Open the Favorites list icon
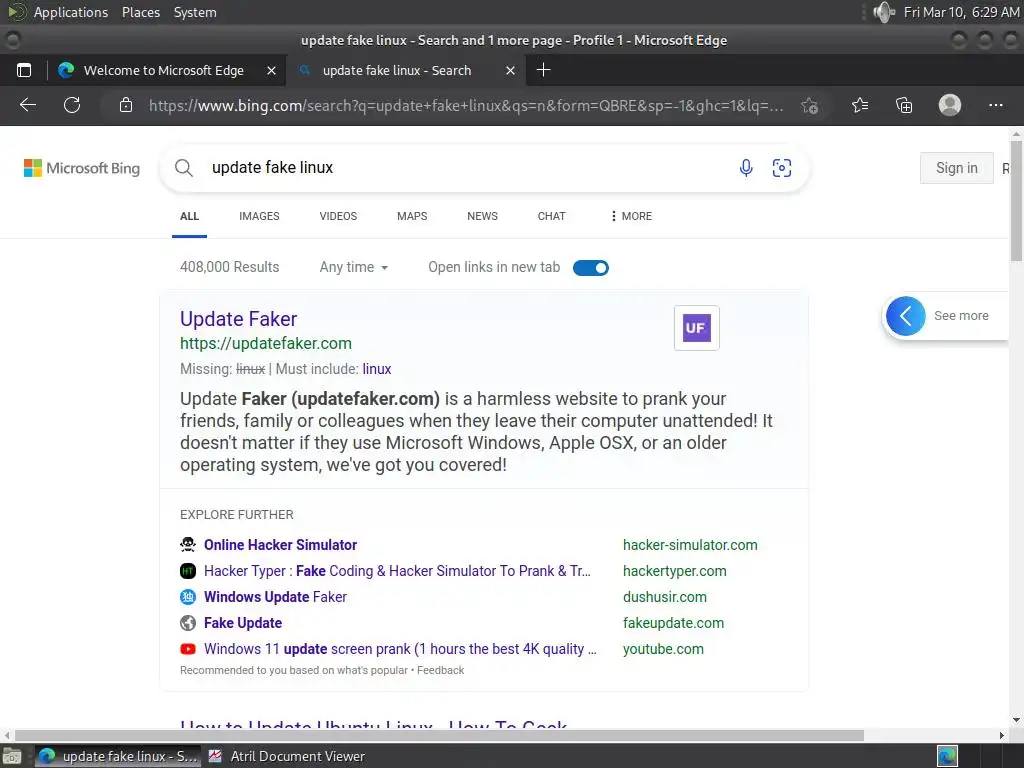The image size is (1024, 768). (860, 105)
